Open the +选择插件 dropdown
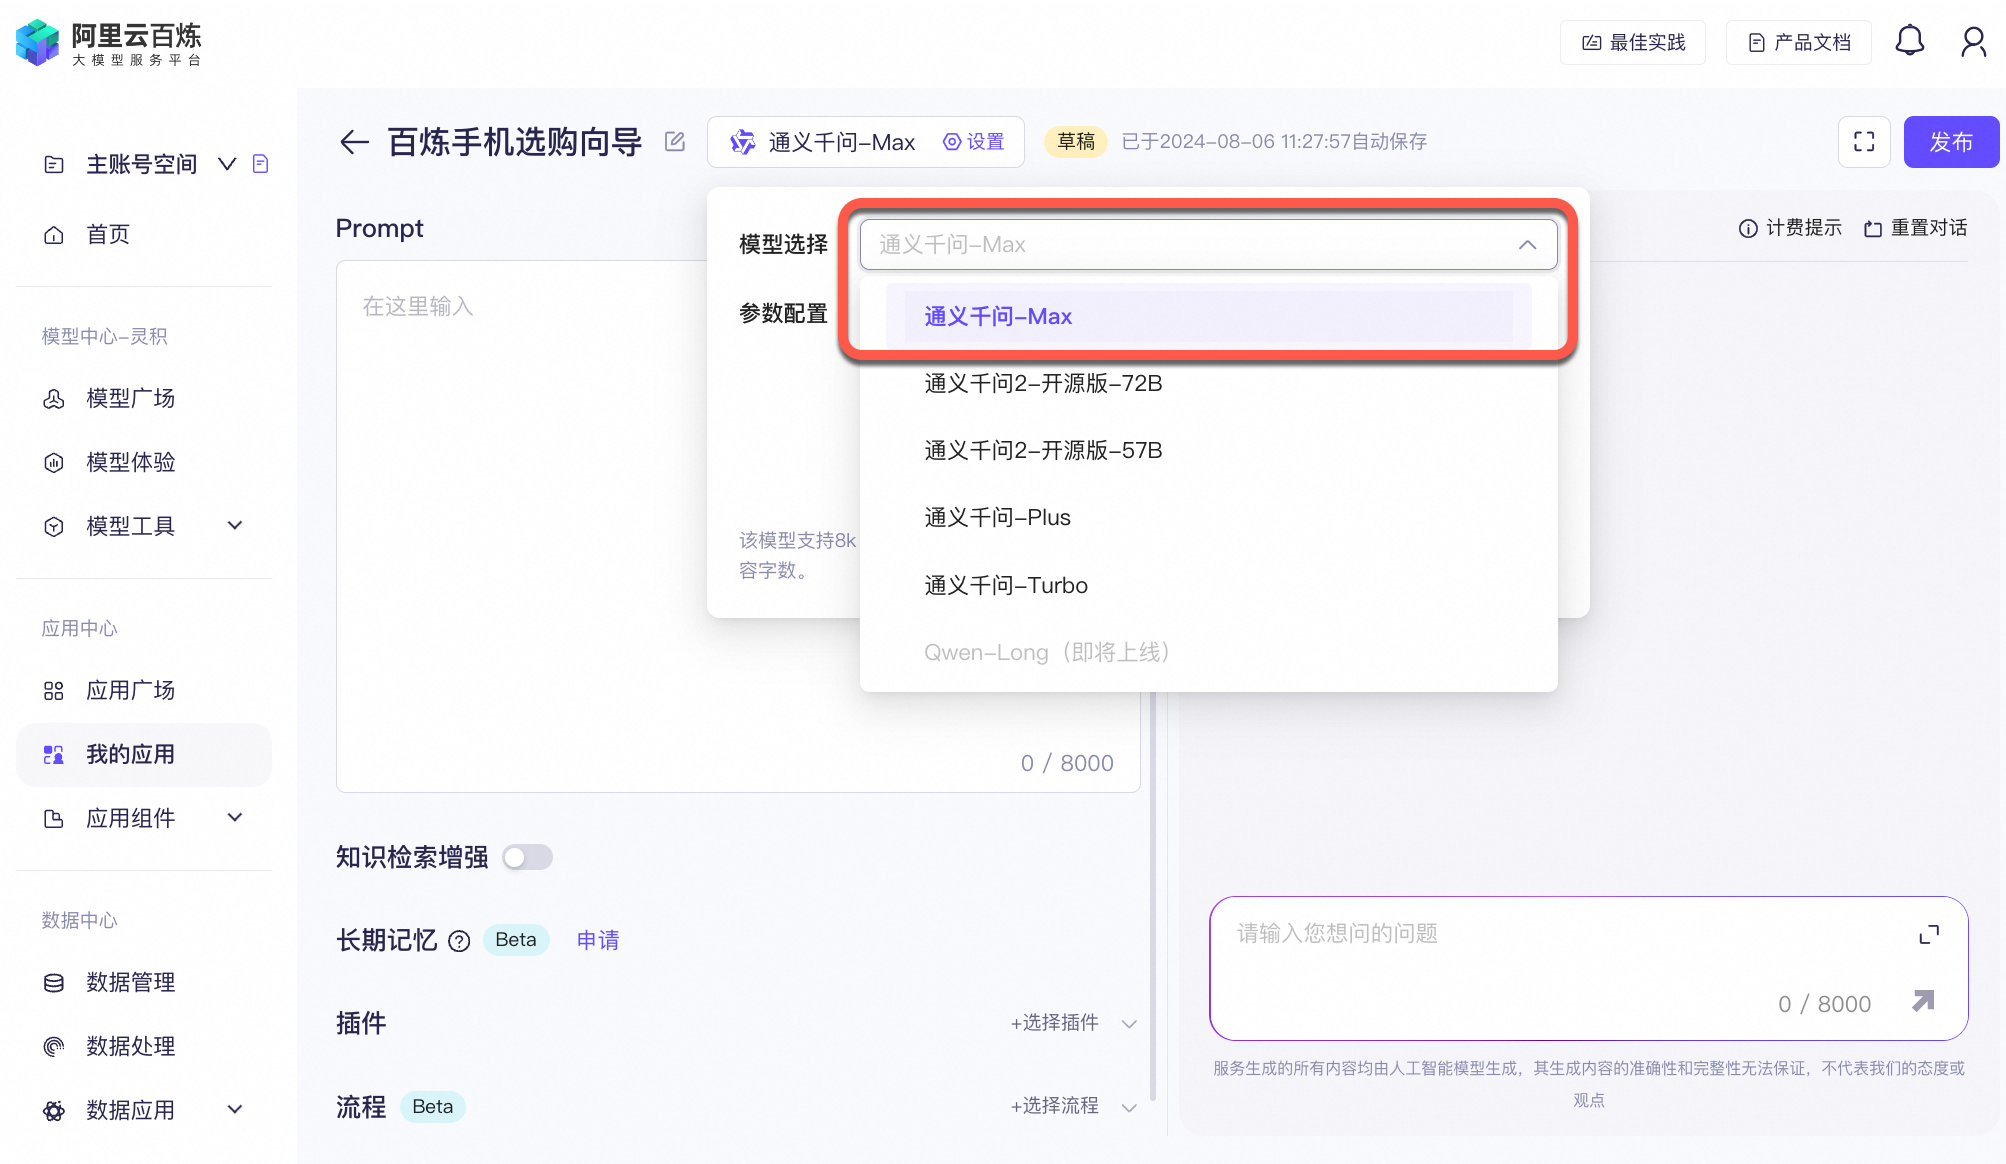The image size is (2006, 1164). click(1074, 1023)
